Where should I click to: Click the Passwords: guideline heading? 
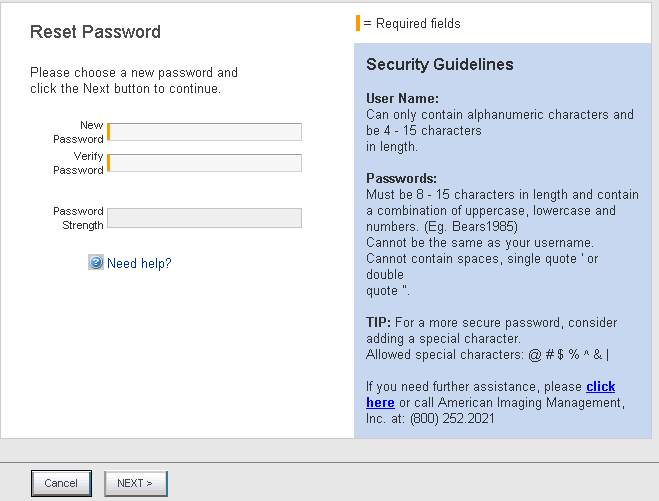coord(401,178)
